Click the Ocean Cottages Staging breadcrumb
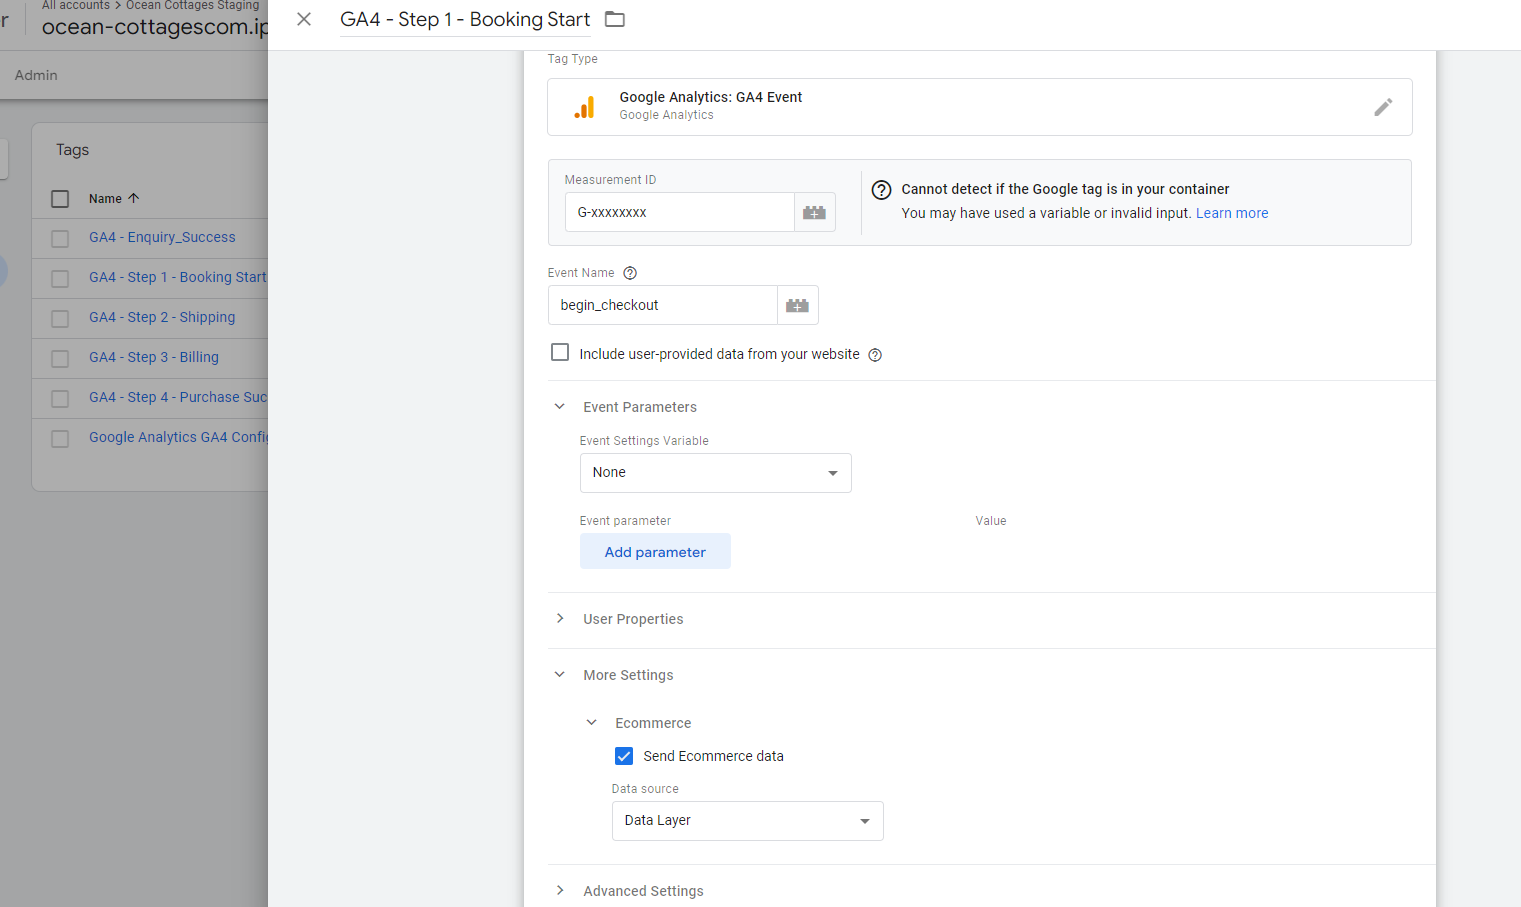 pyautogui.click(x=192, y=5)
